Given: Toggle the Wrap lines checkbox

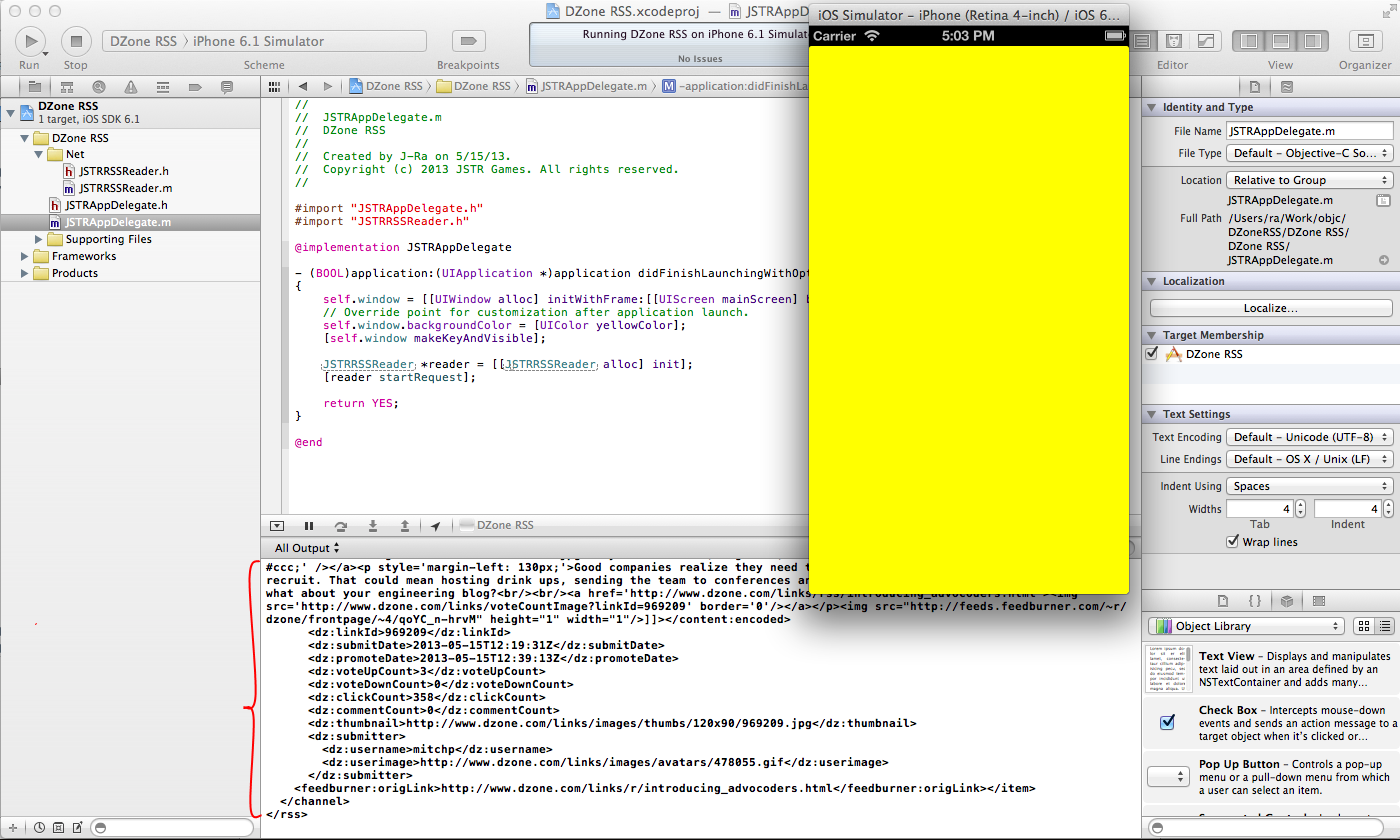Looking at the screenshot, I should coord(1232,542).
